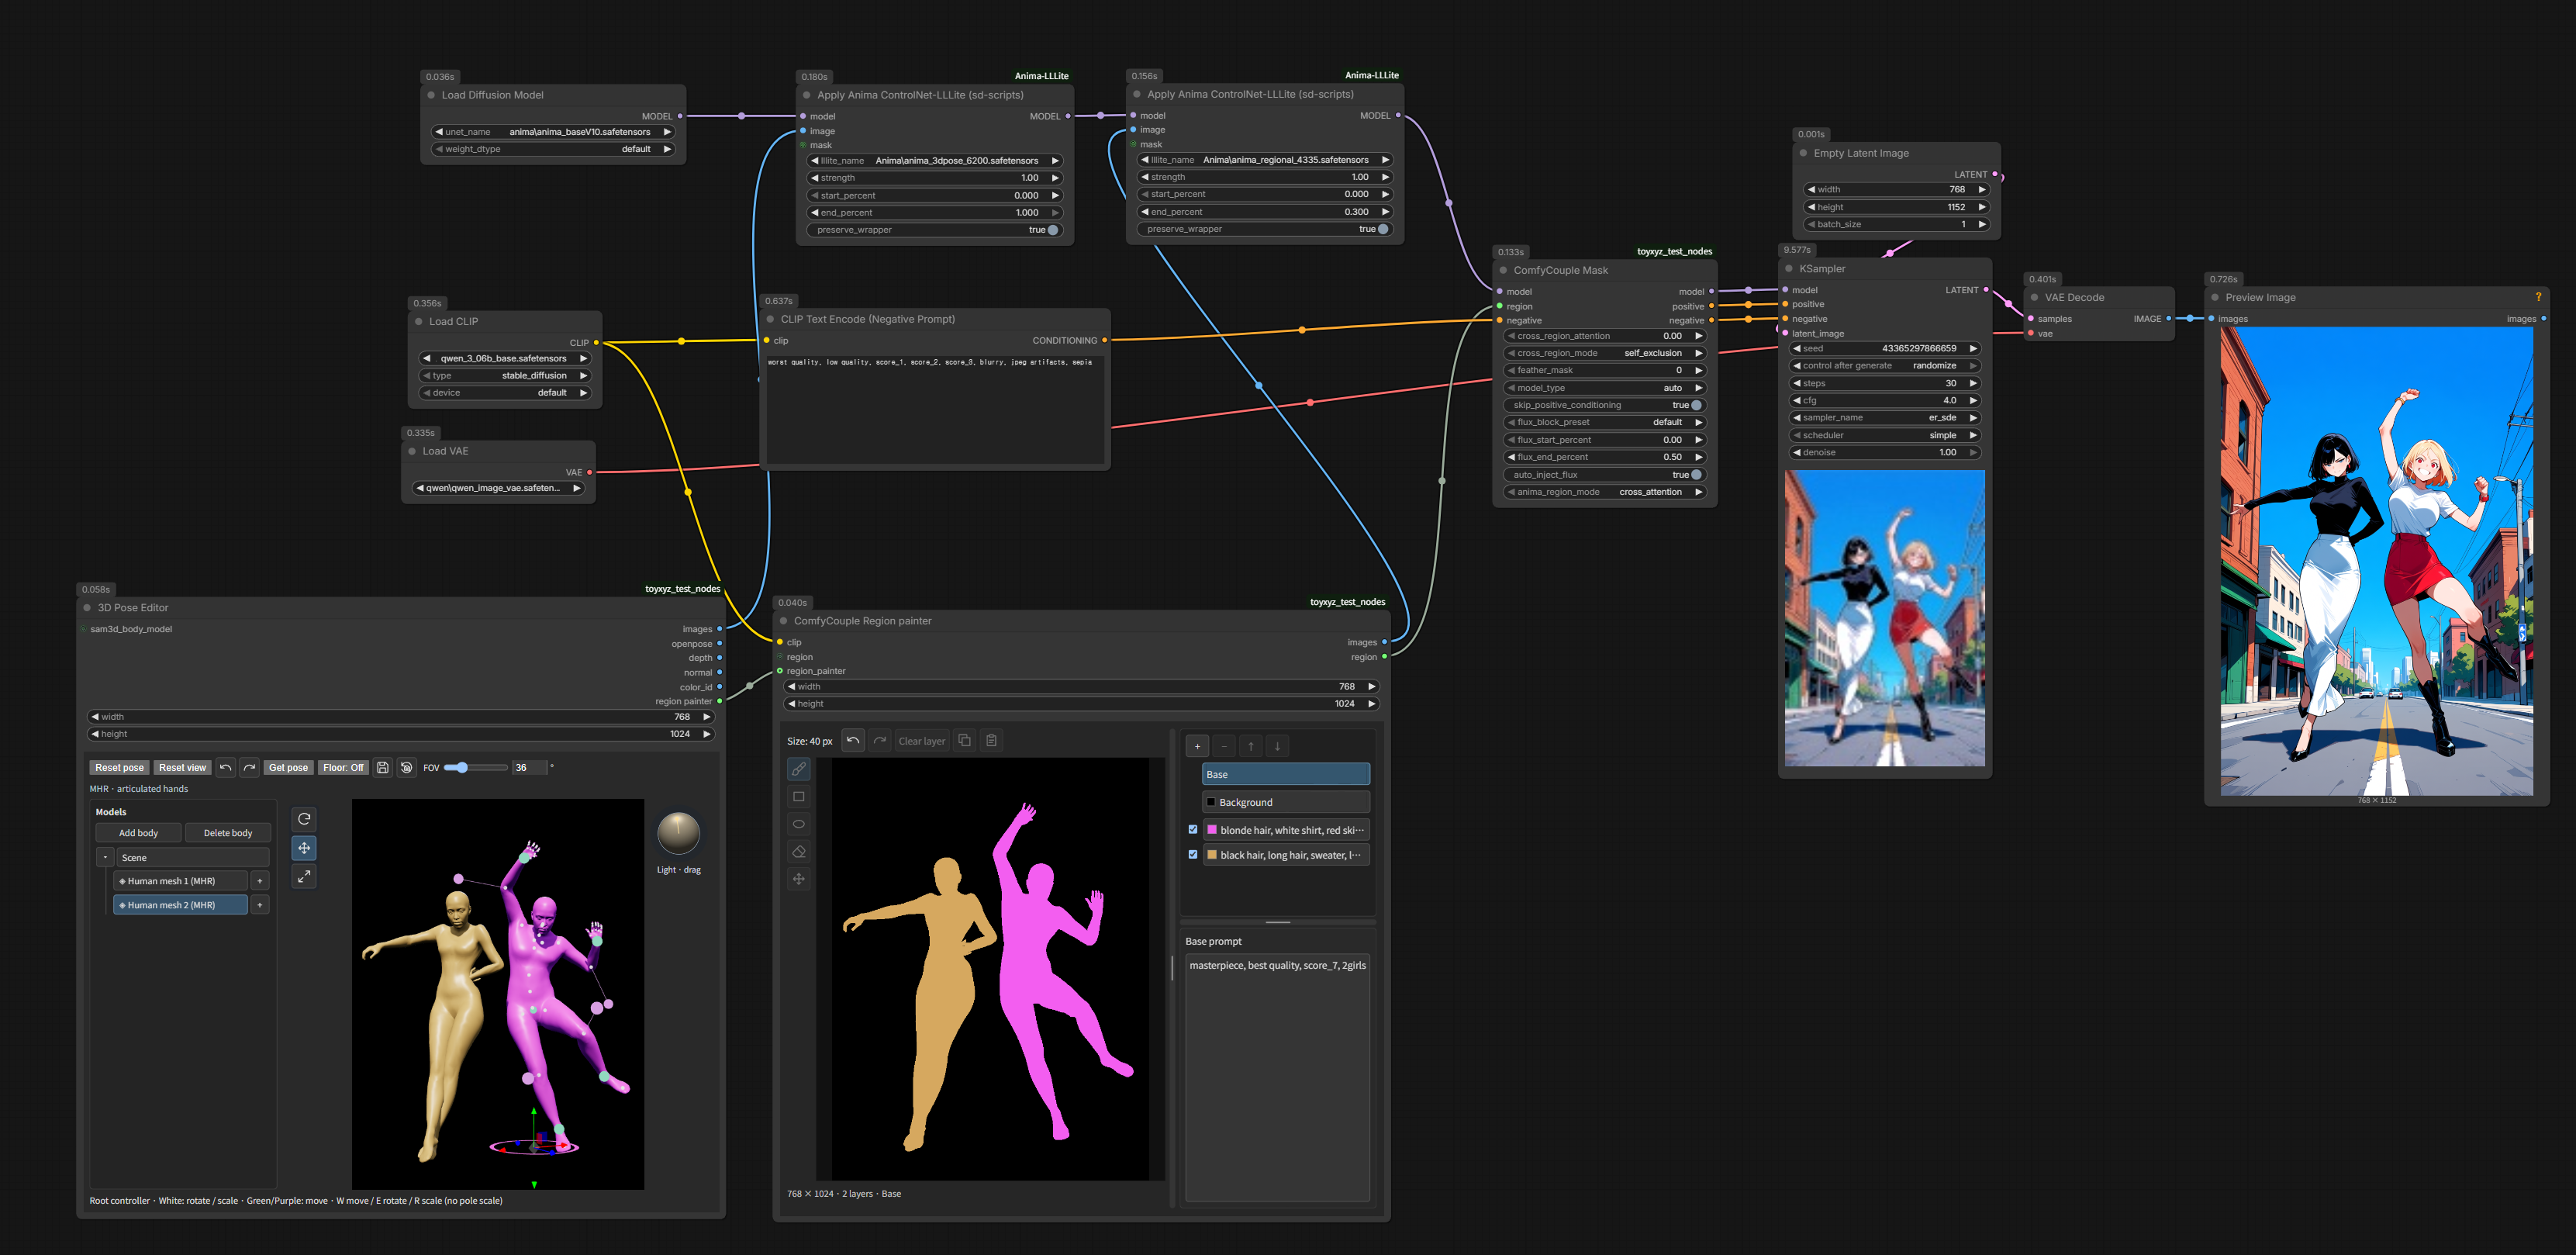Select the eraser tool in Region painter
The height and width of the screenshot is (1255, 2576).
798,852
